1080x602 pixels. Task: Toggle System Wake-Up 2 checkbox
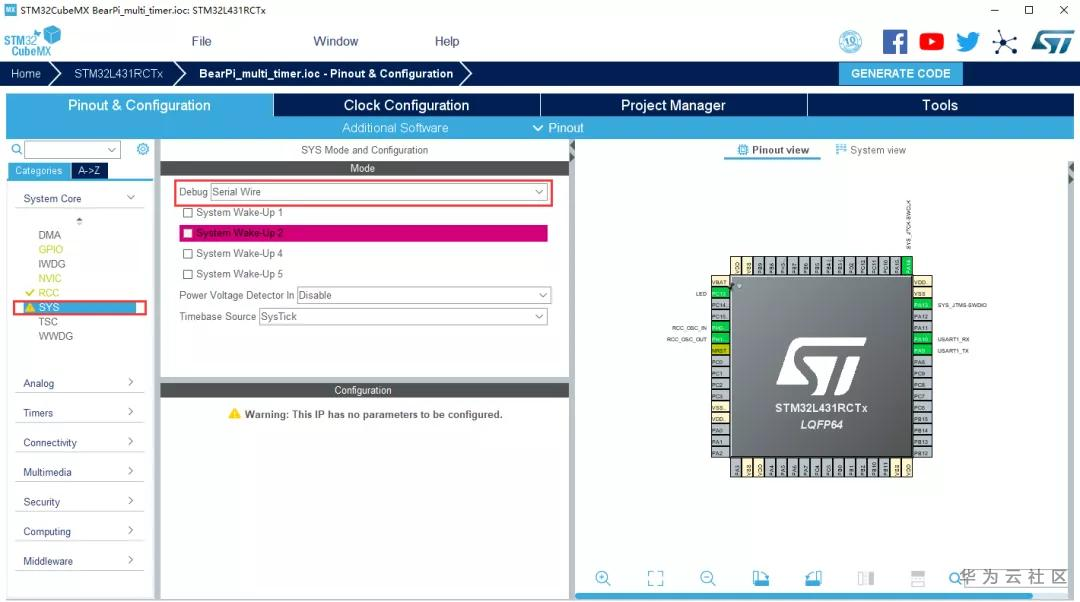187,233
